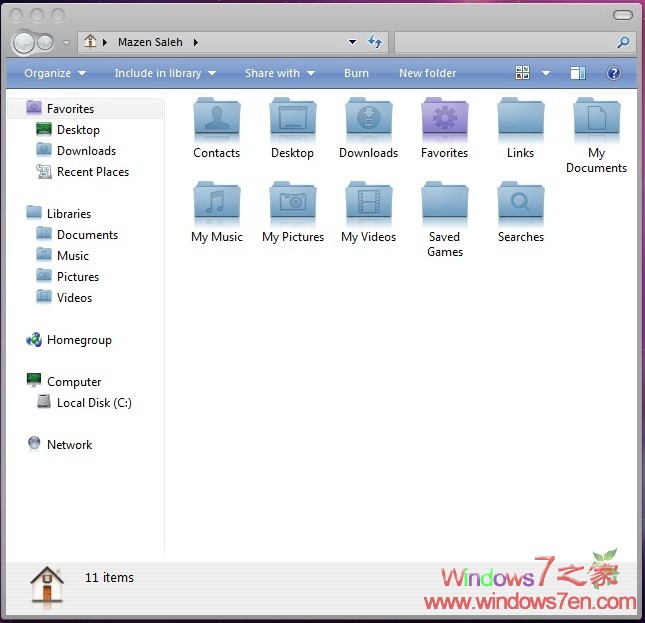Click the pill button in the title bar
Viewport: 645px width, 623px height.
(x=622, y=16)
